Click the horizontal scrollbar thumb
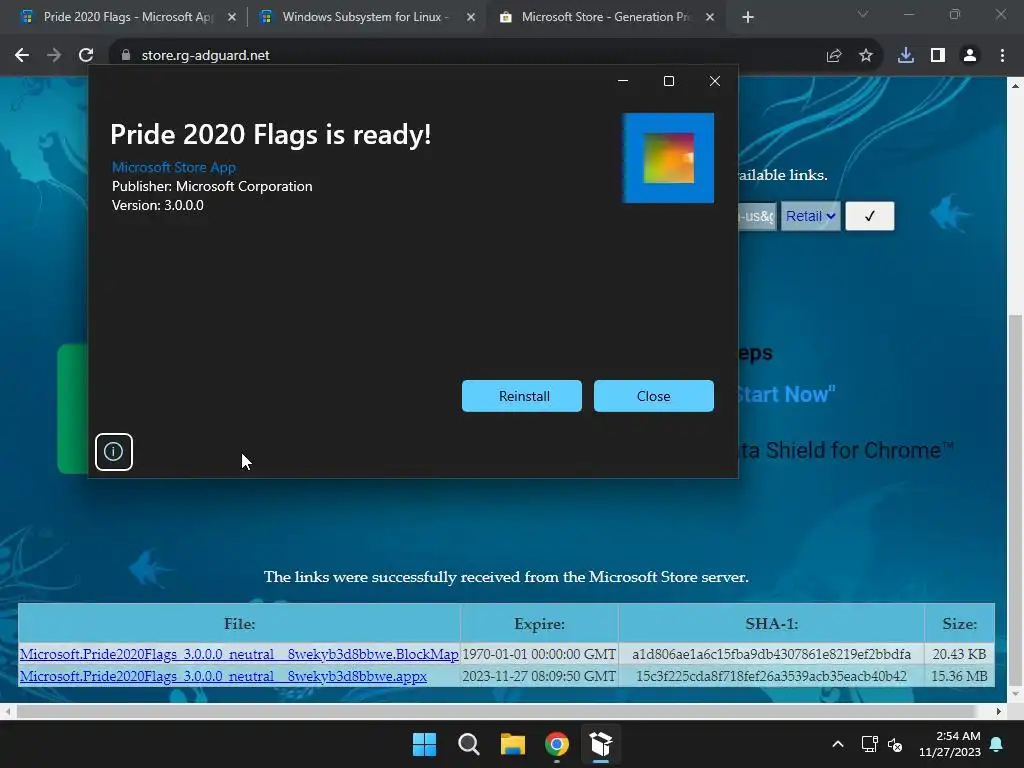The width and height of the screenshot is (1024, 768). click(495, 711)
